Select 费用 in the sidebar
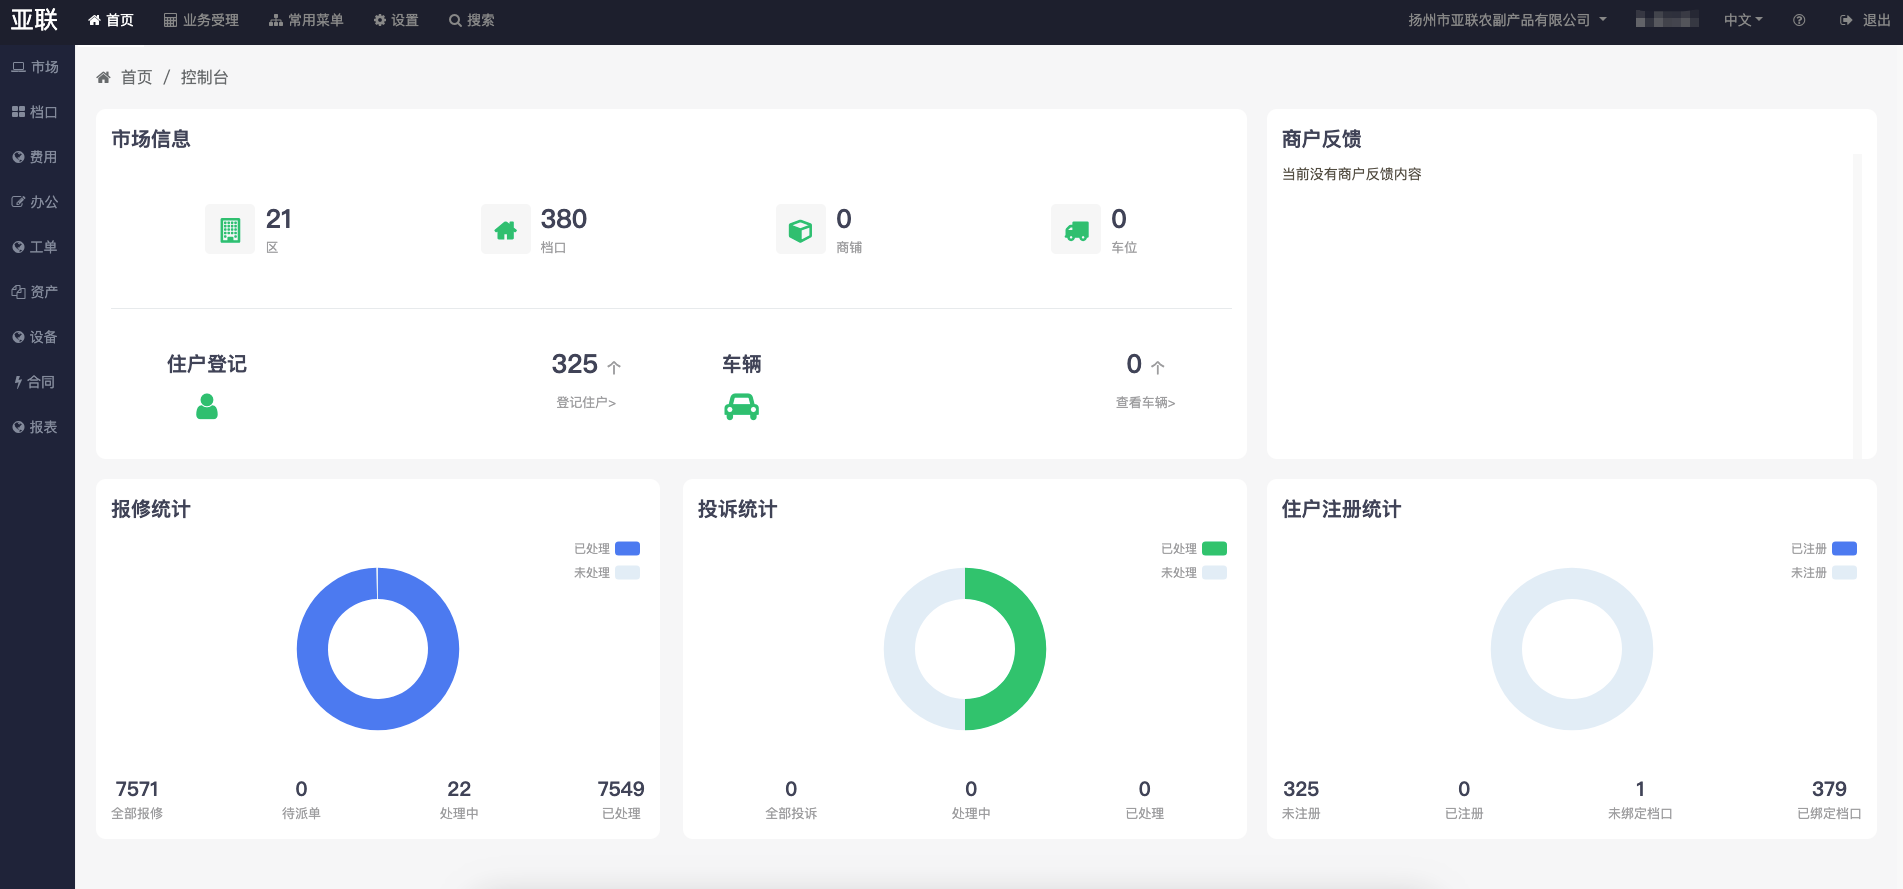 [36, 157]
